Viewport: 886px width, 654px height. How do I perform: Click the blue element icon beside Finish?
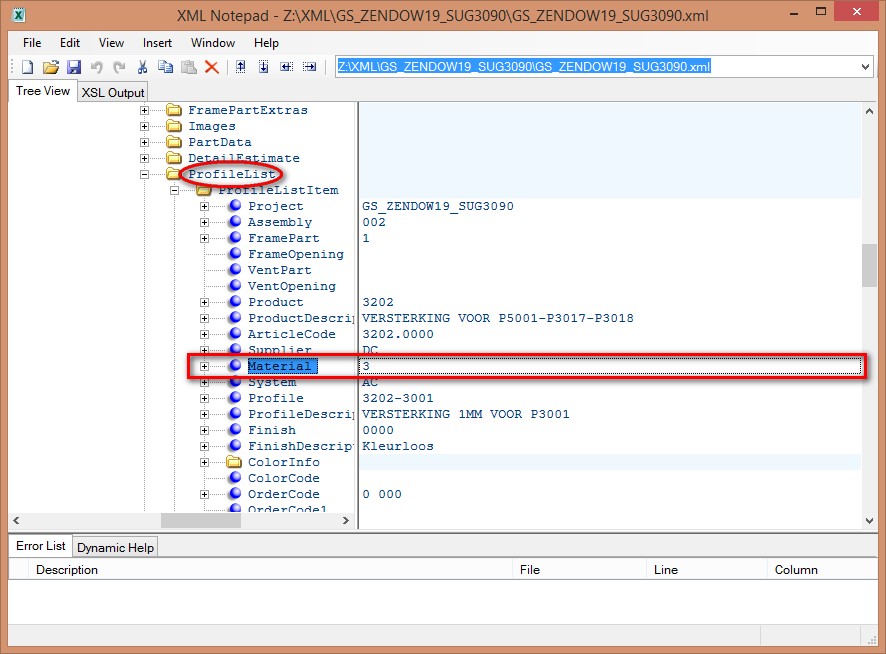click(235, 430)
